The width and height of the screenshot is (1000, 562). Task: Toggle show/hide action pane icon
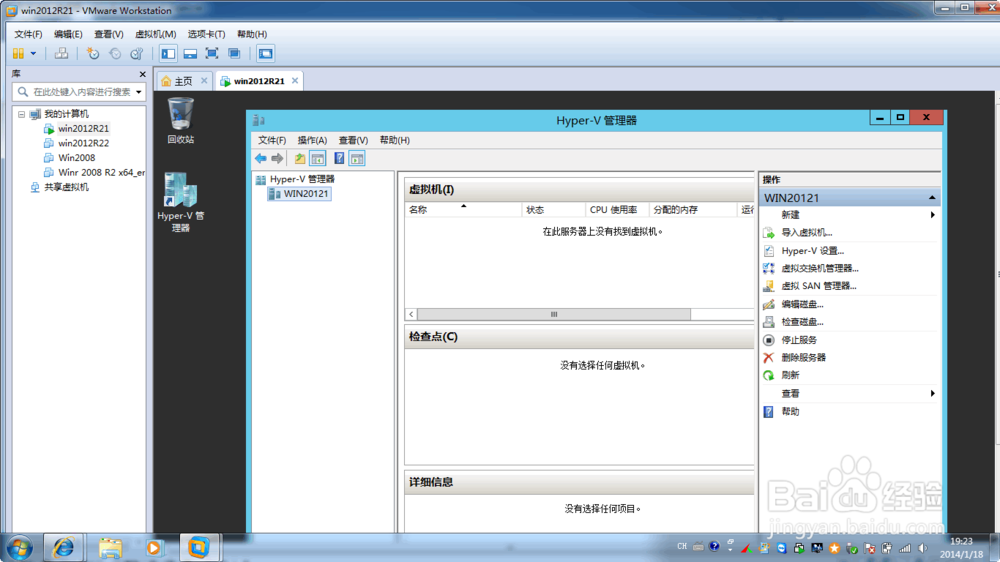(x=357, y=158)
